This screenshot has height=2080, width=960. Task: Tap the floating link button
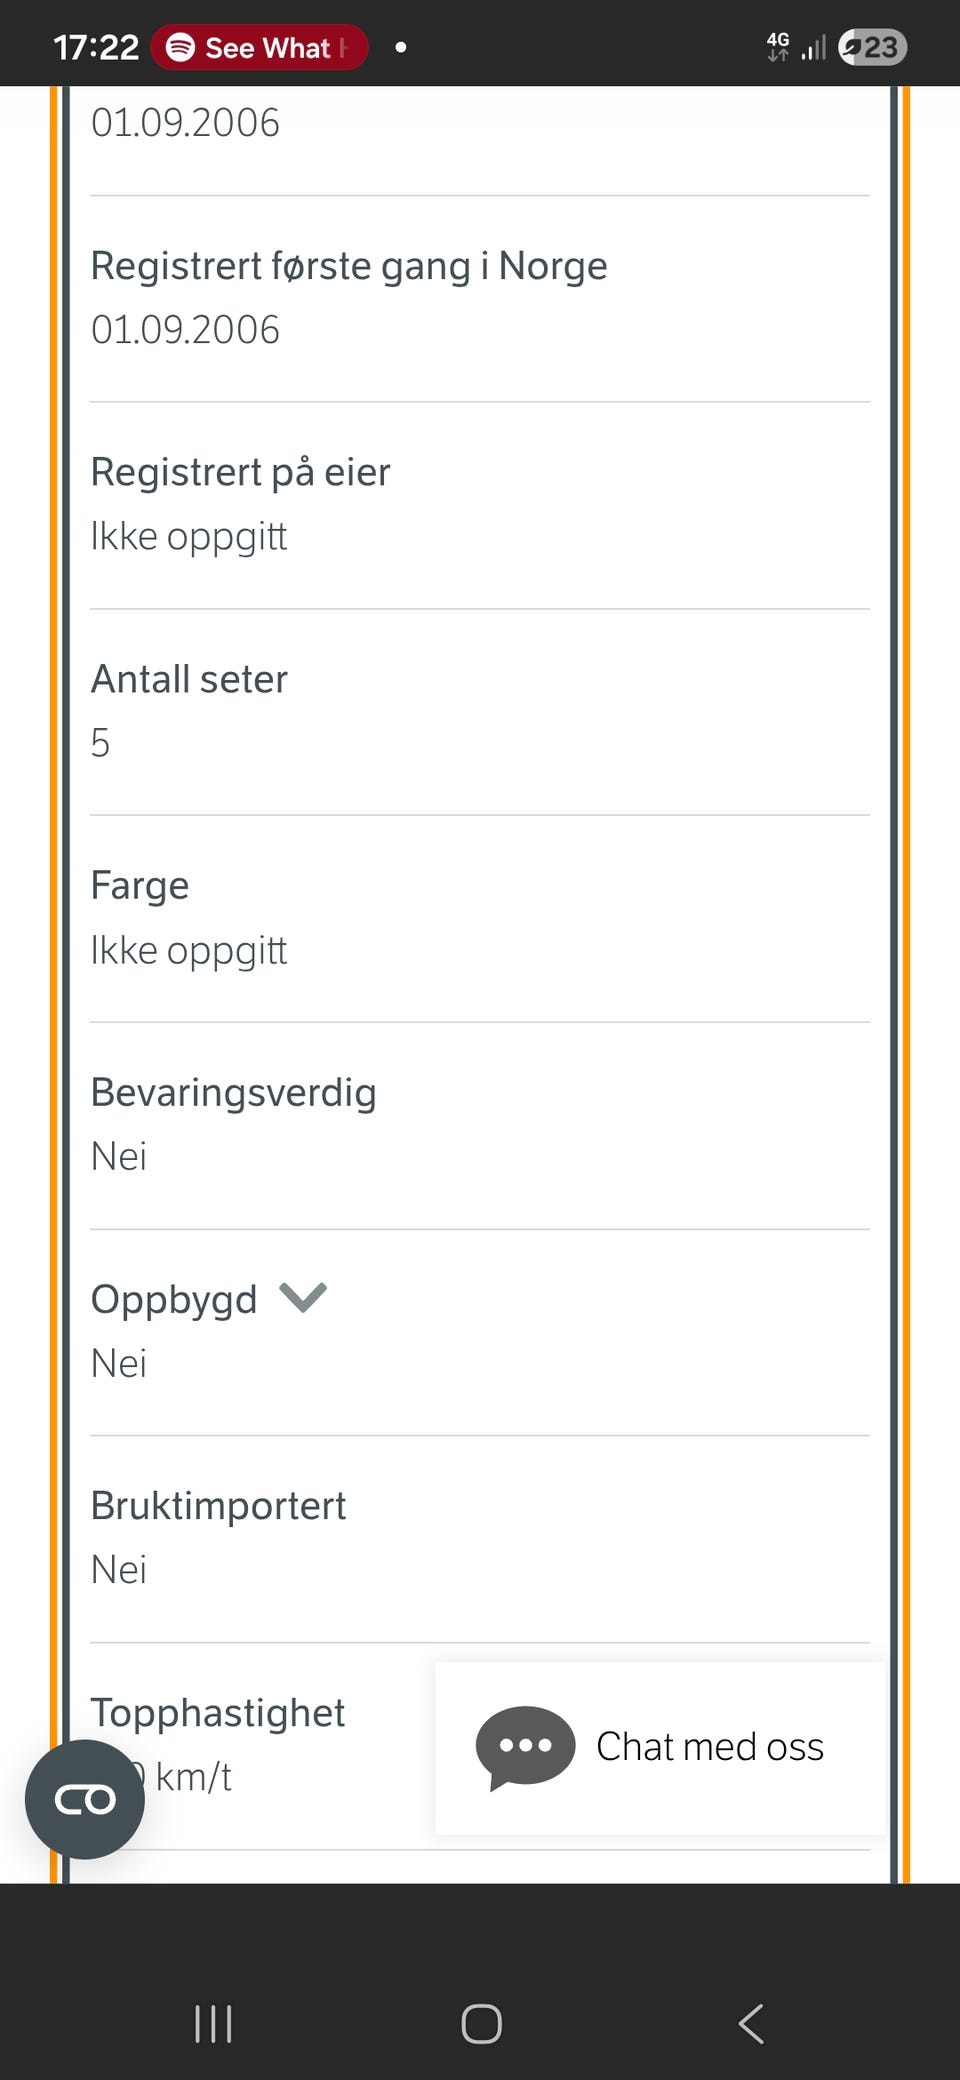coord(85,1799)
